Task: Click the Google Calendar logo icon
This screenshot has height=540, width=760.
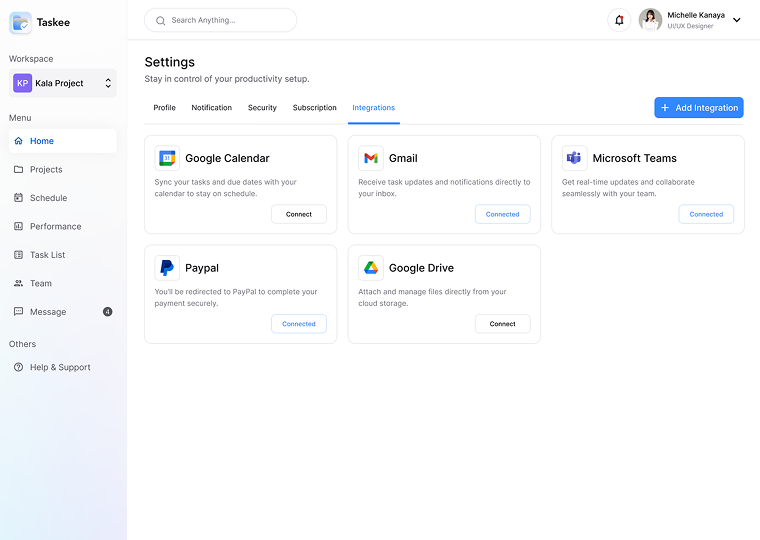Action: click(167, 158)
